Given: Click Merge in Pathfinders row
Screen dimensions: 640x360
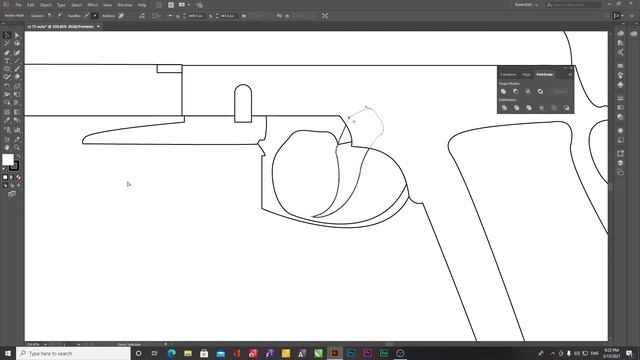Looking at the screenshot, I should coord(529,108).
